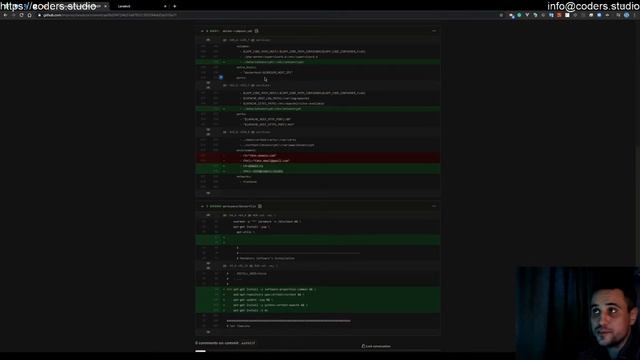The image size is (640, 360).
Task: Expand lines above first docker-compose.yml hunk
Action: [208, 40]
